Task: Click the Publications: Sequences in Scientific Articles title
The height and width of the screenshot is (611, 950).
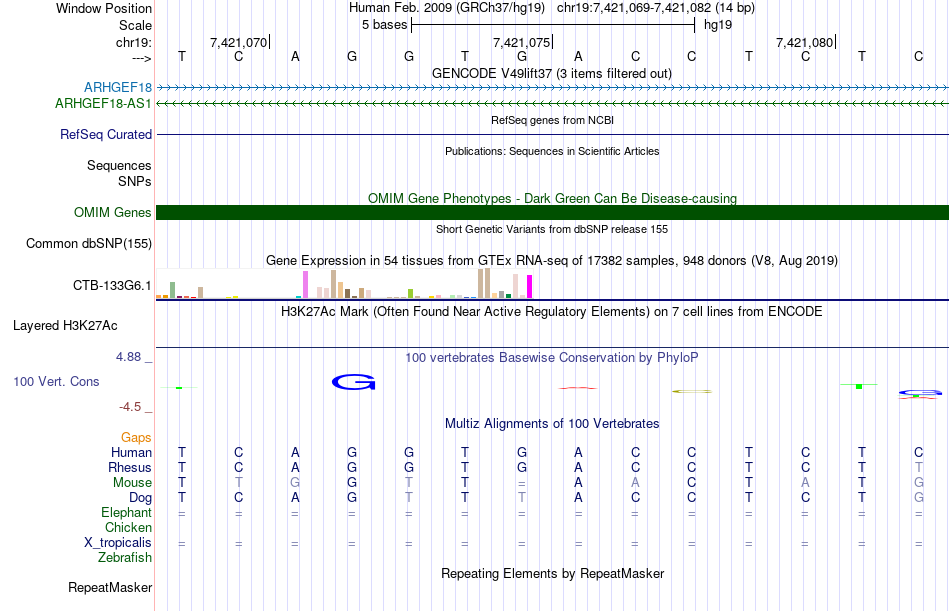Action: (552, 152)
